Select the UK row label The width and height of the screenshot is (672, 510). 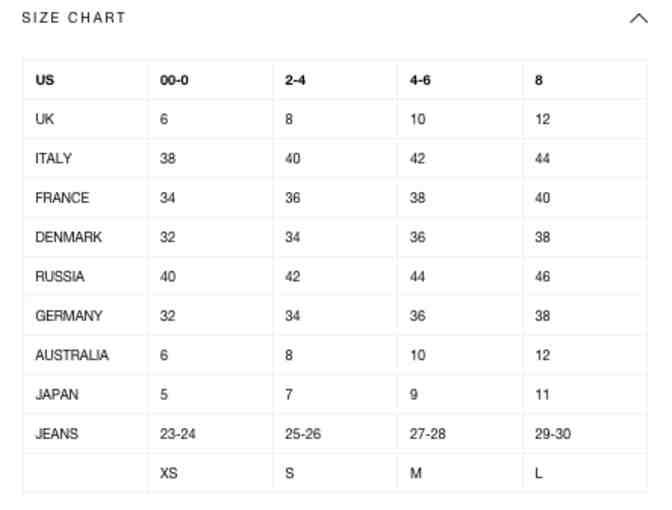[x=45, y=119]
